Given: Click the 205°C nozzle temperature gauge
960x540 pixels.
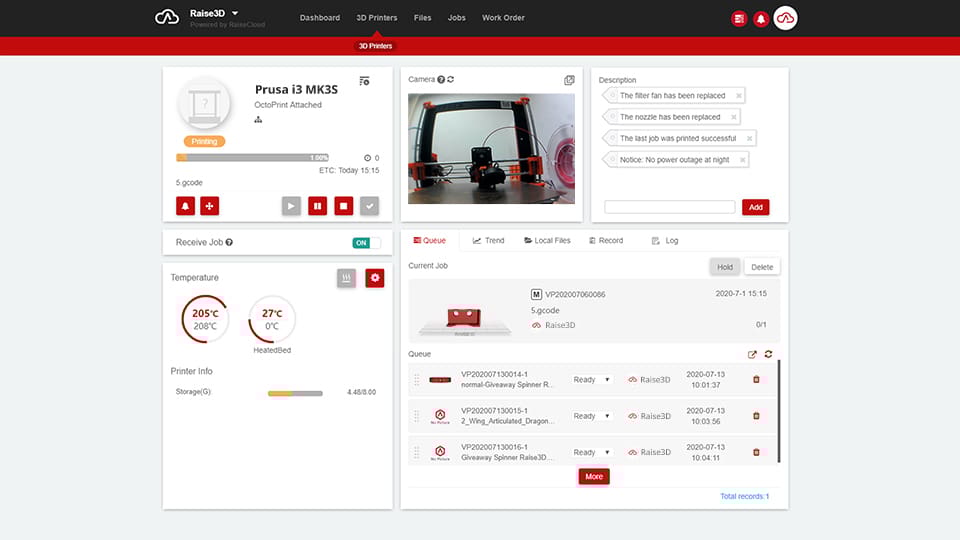Looking at the screenshot, I should [x=204, y=319].
